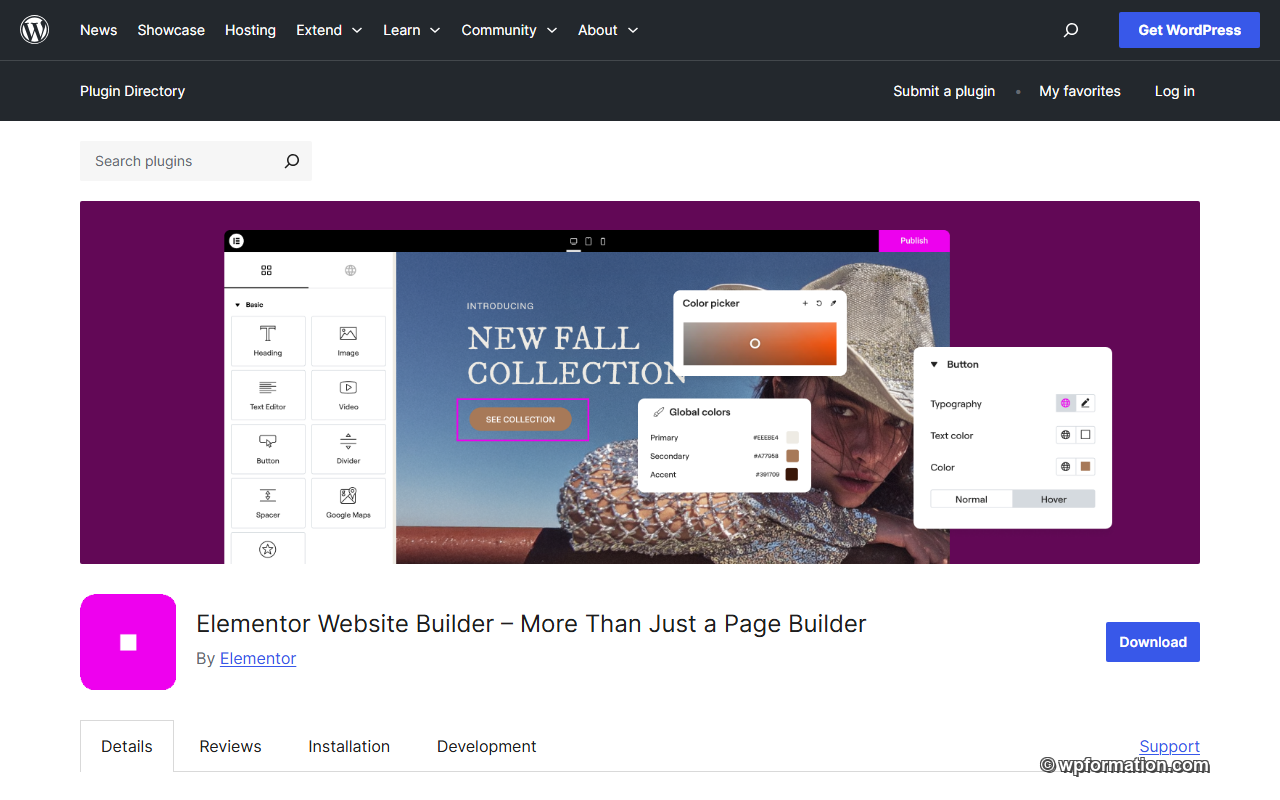
Task: Expand the Extend dropdown menu
Action: point(329,30)
